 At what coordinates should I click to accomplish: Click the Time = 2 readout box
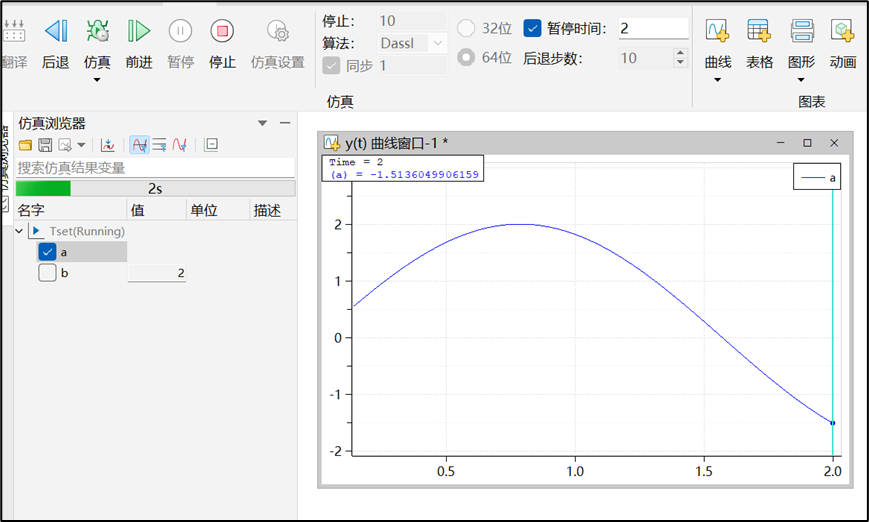(x=403, y=168)
